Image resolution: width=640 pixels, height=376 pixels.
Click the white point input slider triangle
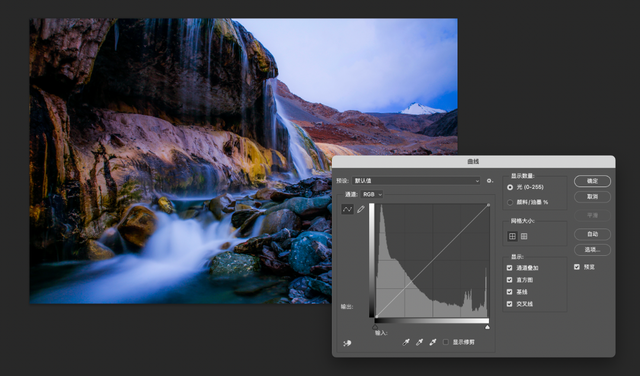click(x=487, y=327)
